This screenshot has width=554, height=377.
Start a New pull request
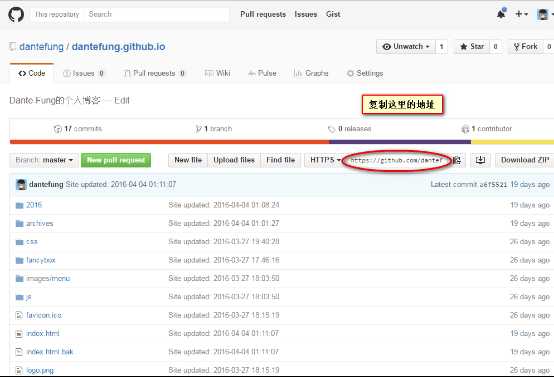(116, 160)
